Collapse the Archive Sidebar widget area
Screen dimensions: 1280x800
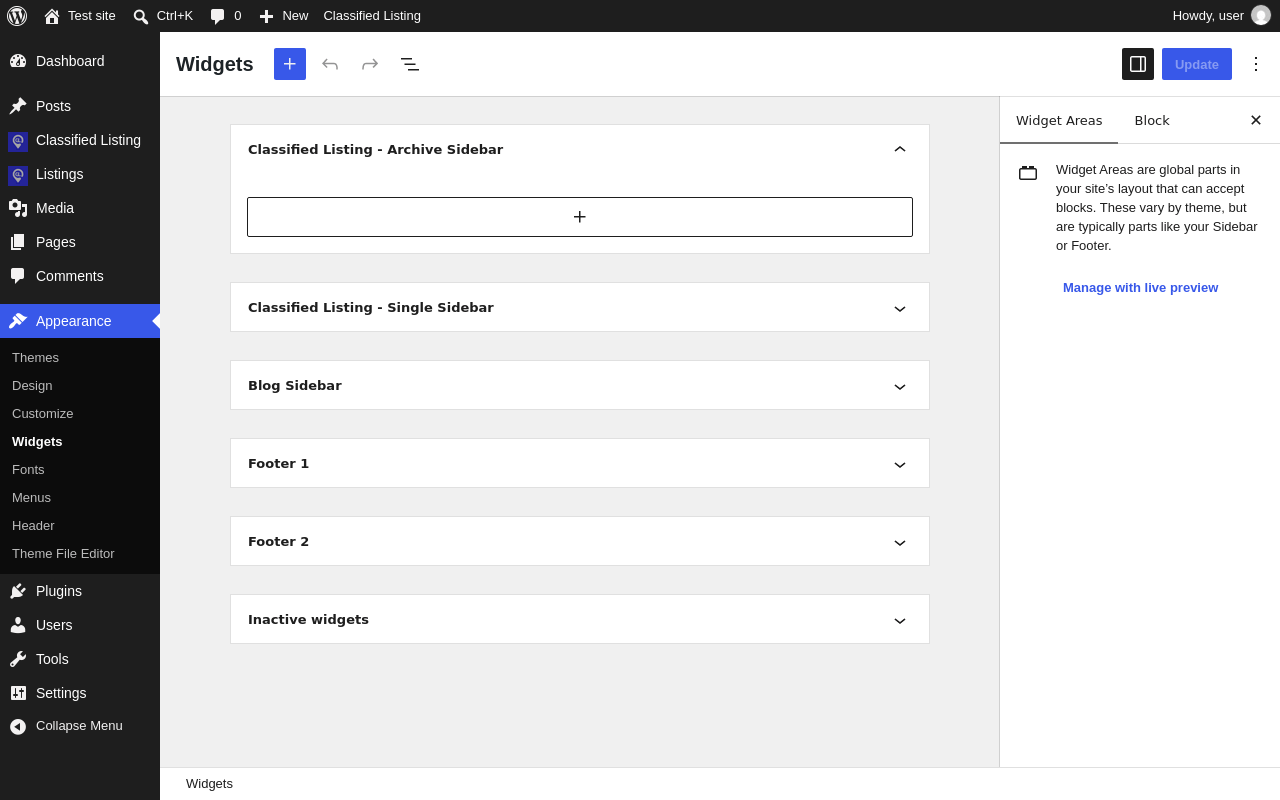tap(900, 149)
